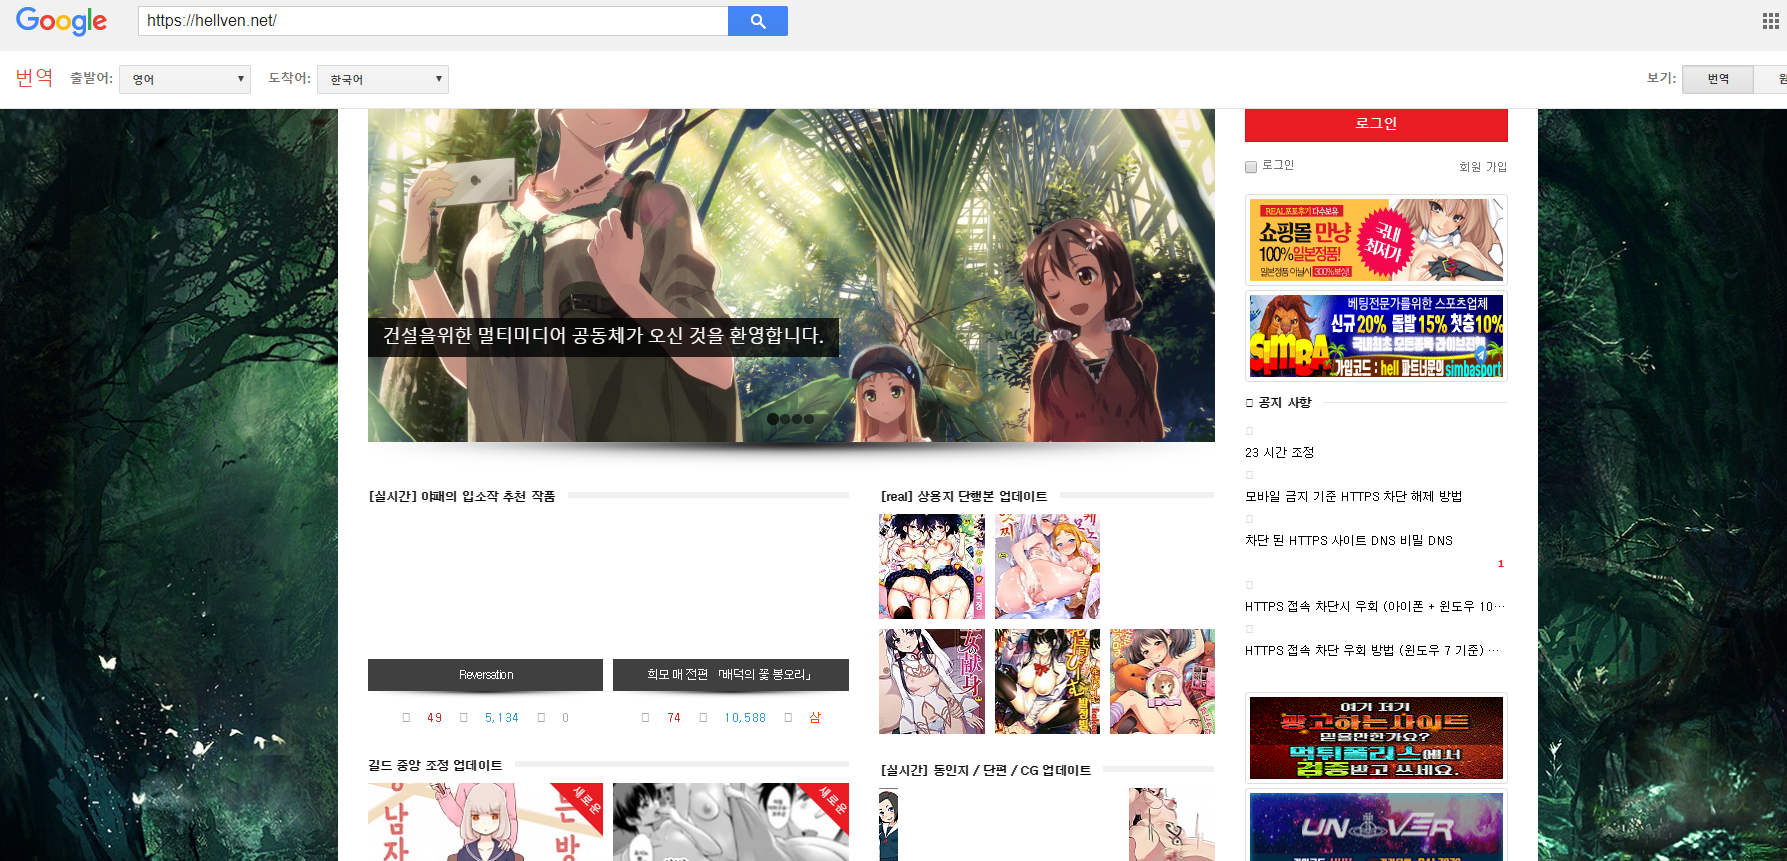
Task: Select the 번역 view button
Action: [x=1718, y=79]
